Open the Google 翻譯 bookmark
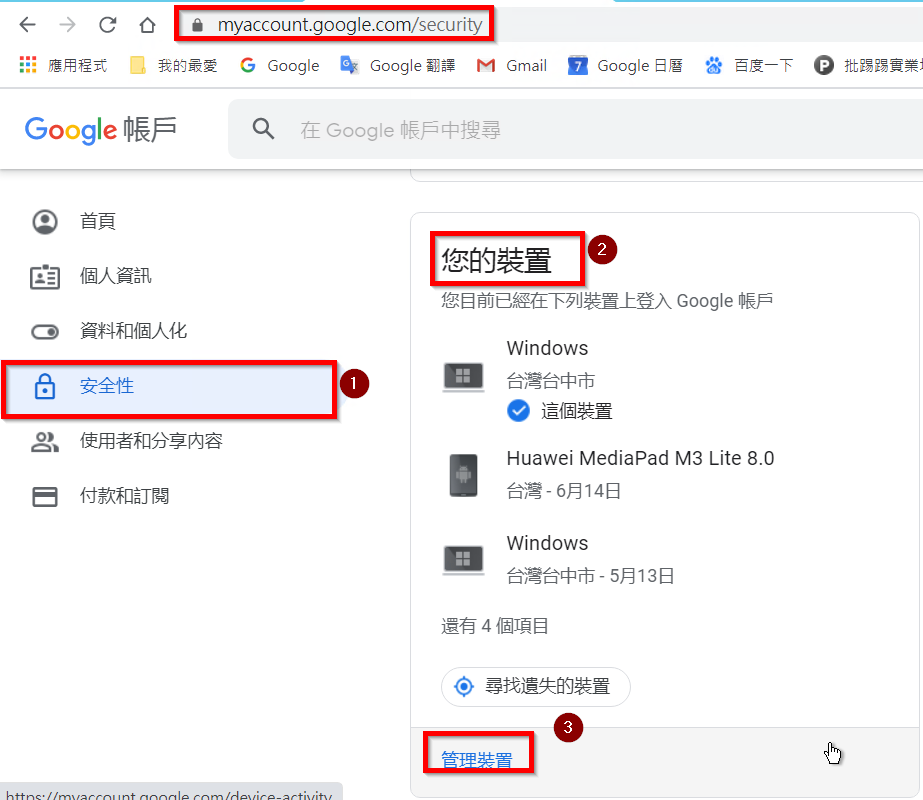 398,65
